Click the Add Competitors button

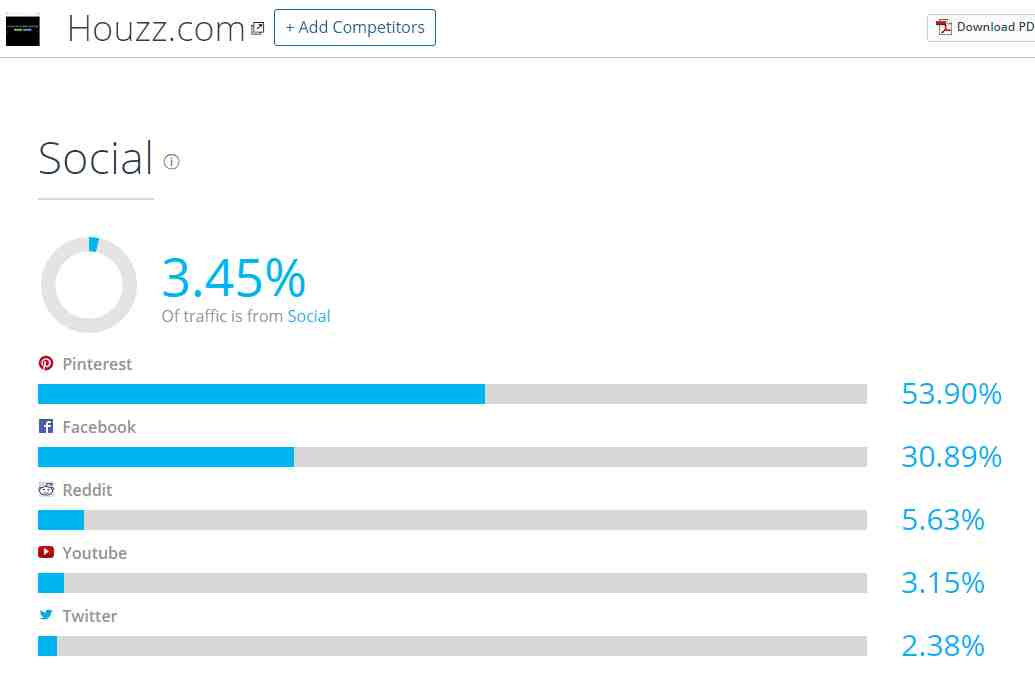click(354, 28)
